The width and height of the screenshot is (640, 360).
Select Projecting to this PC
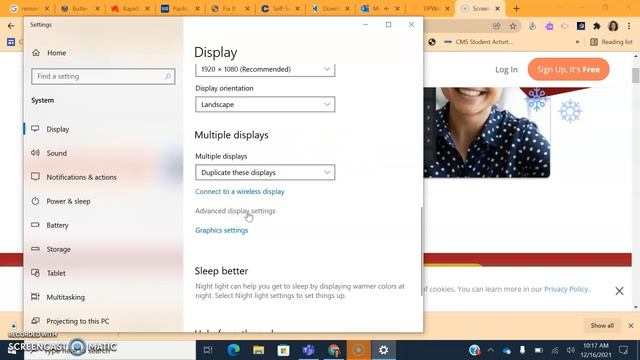[x=78, y=321]
